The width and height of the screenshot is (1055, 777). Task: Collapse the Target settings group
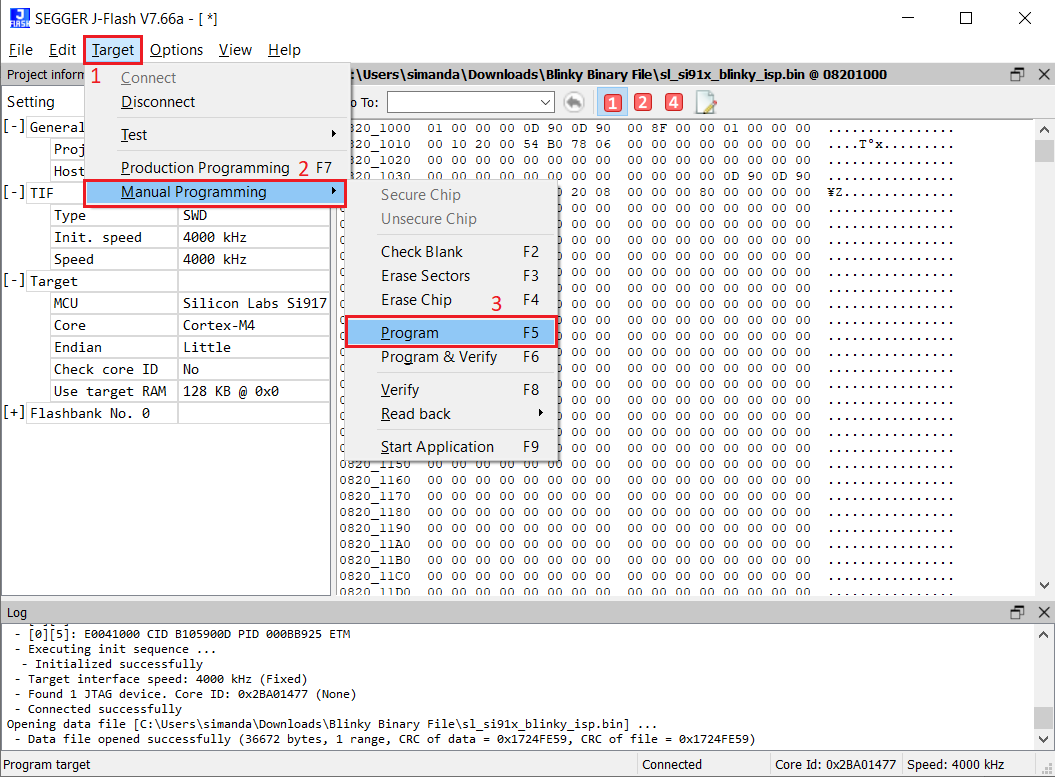[14, 281]
